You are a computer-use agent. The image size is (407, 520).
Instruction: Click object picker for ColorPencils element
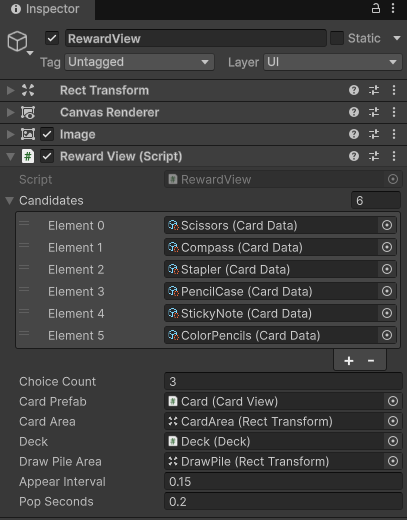(387, 335)
